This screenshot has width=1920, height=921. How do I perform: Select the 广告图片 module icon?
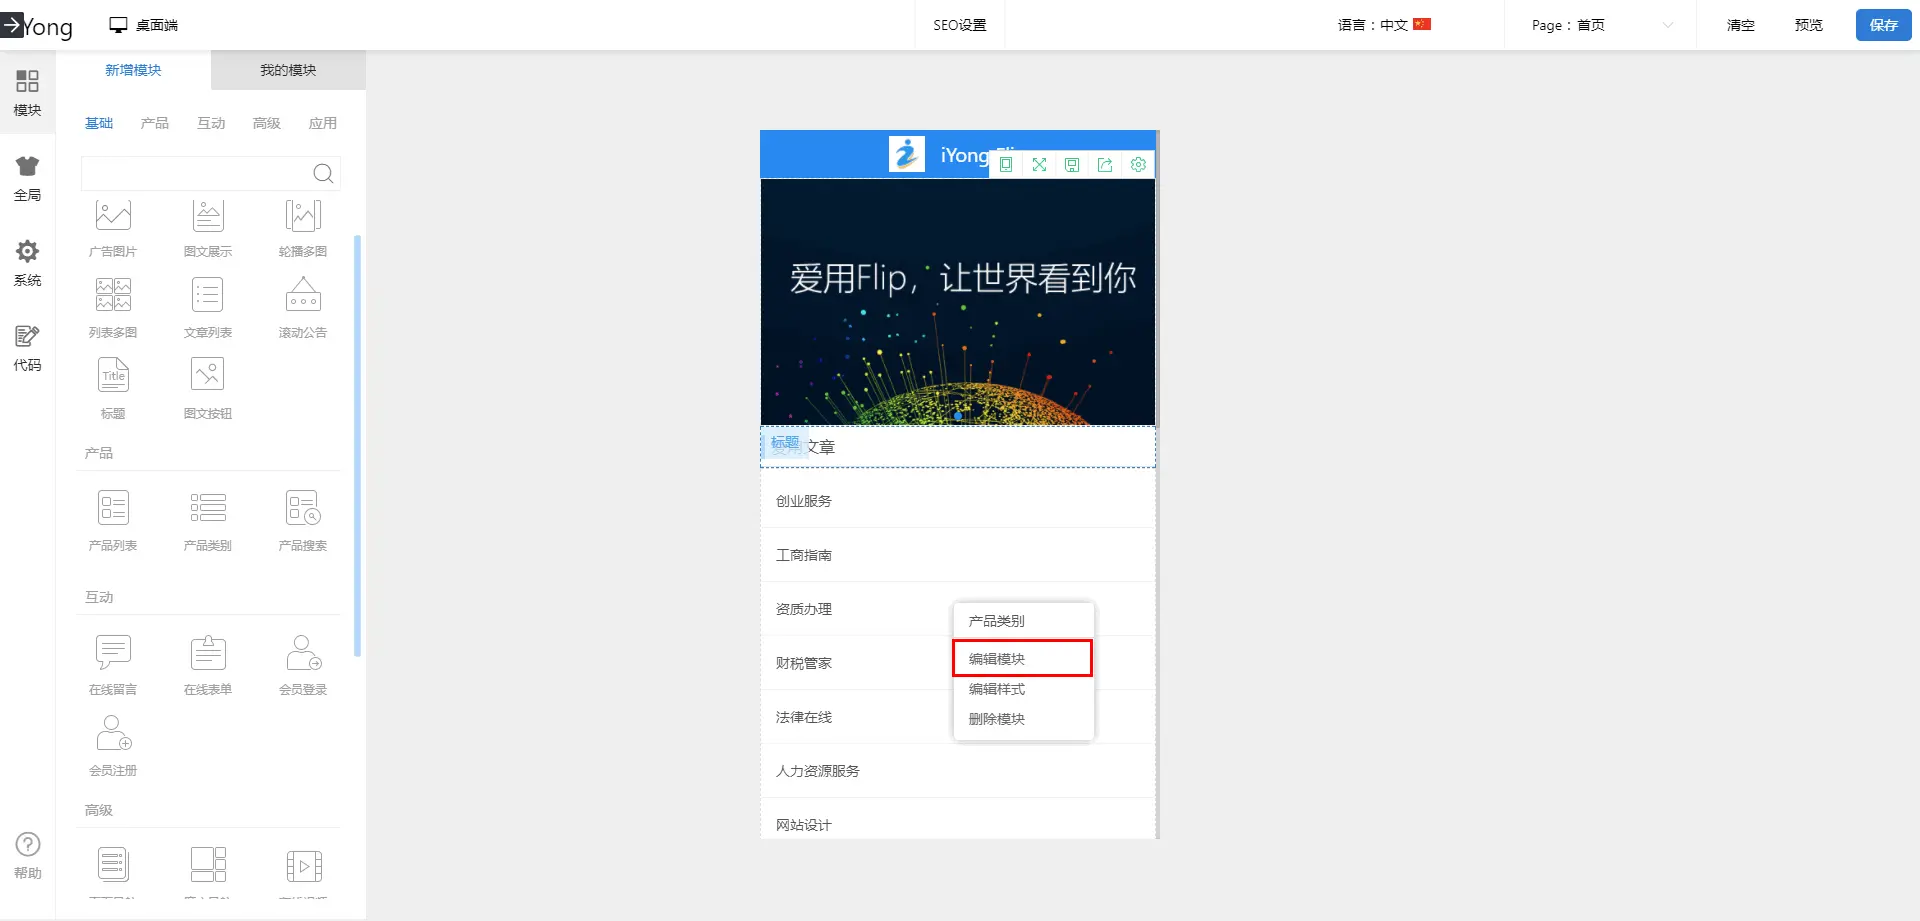(113, 216)
